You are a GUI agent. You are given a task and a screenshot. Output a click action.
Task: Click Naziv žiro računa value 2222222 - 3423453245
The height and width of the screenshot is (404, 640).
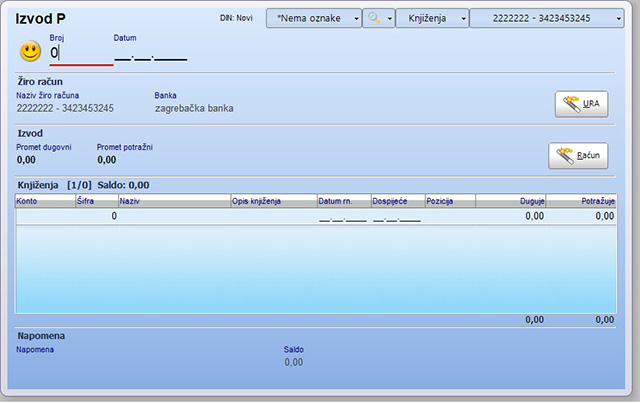click(65, 108)
